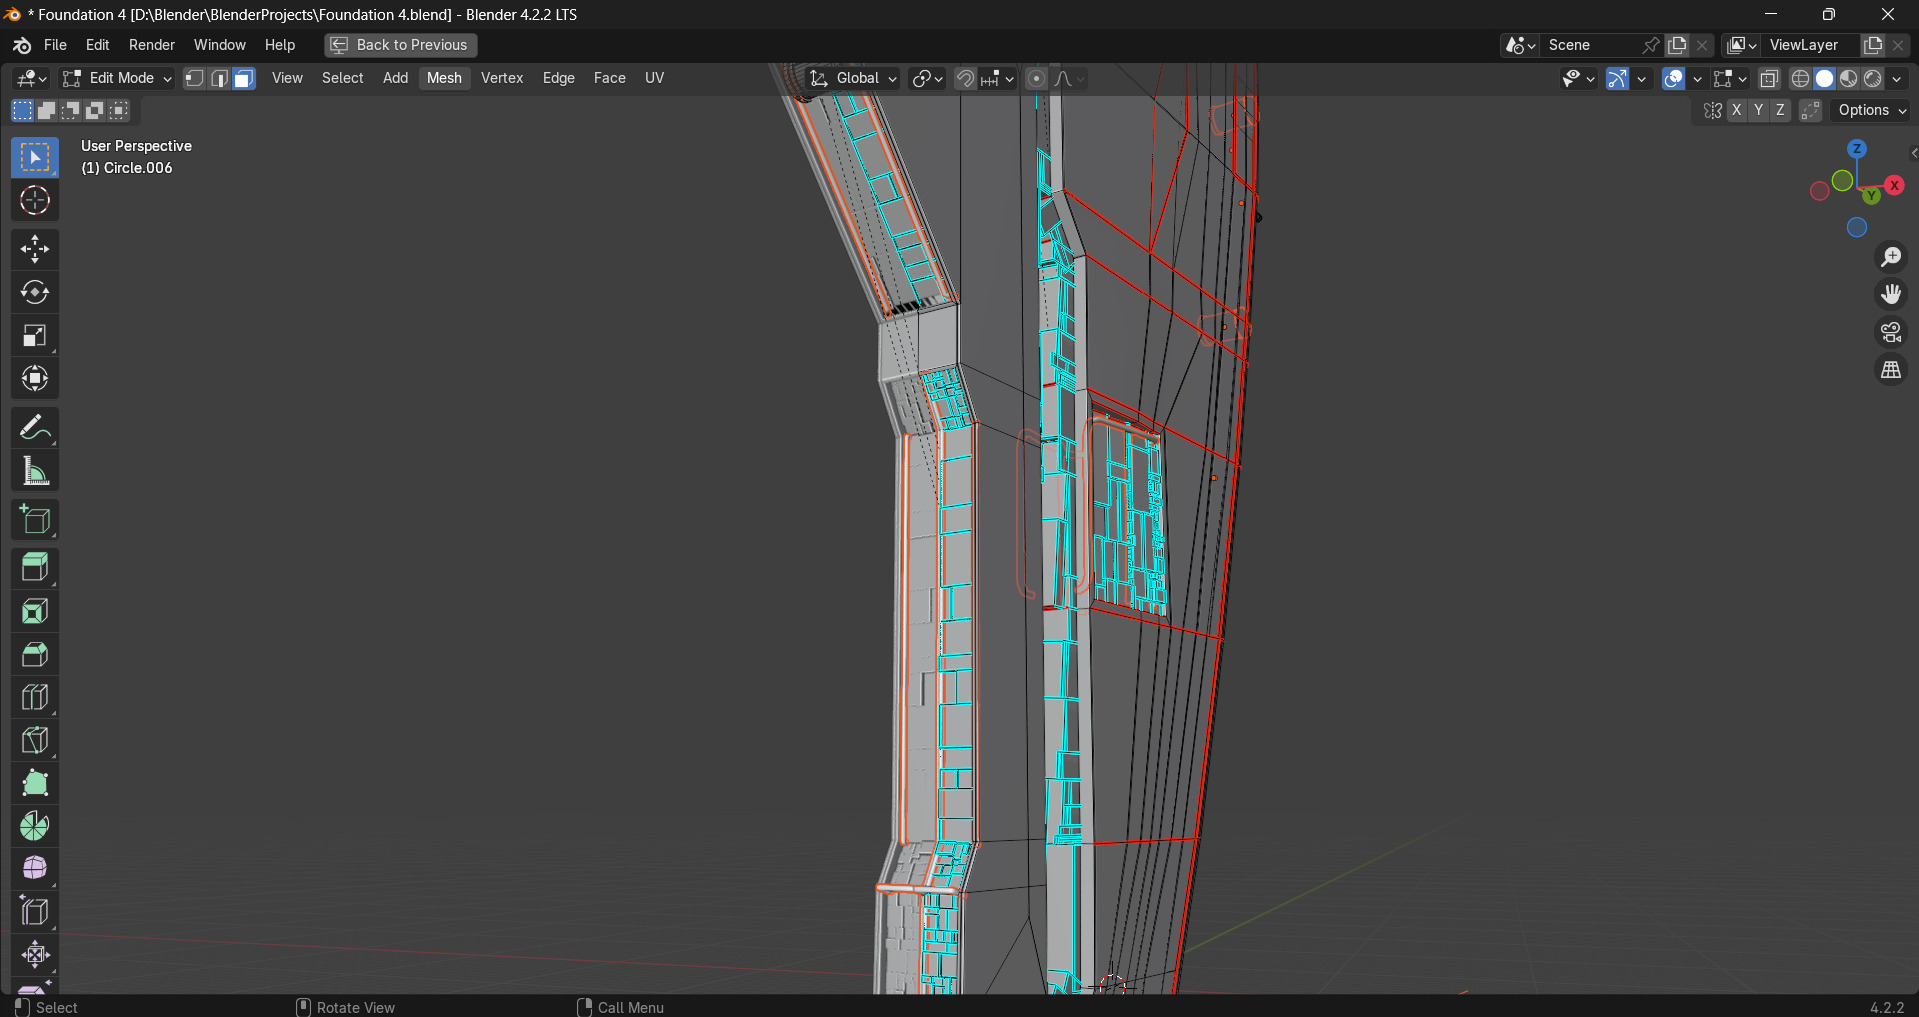Image resolution: width=1919 pixels, height=1017 pixels.
Task: Enable edge select mode
Action: tap(219, 79)
